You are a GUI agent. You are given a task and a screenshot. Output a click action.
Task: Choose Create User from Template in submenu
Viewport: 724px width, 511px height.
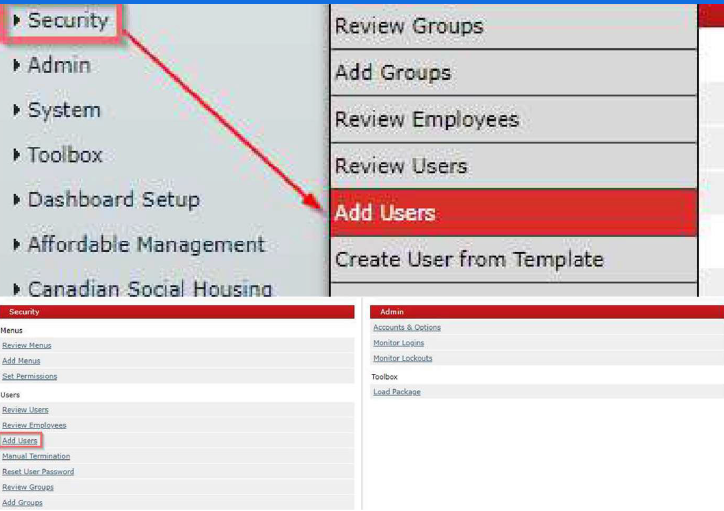pyautogui.click(x=469, y=259)
